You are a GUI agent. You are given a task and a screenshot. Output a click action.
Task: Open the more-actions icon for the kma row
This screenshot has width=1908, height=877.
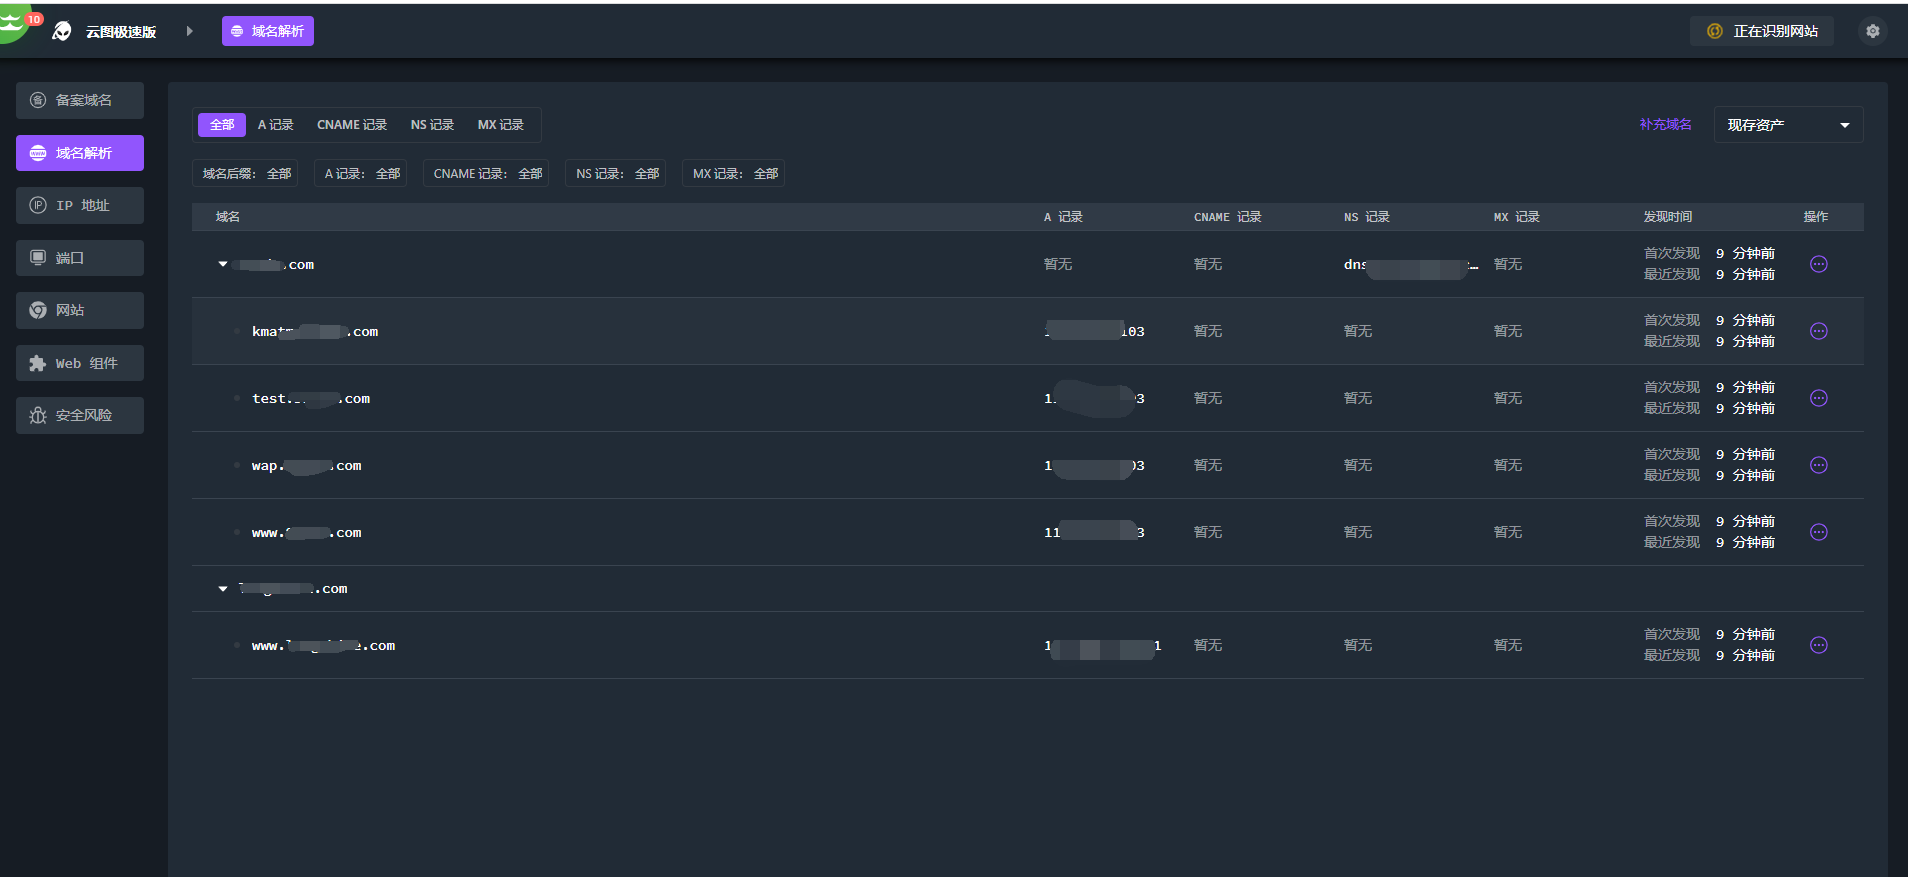(x=1818, y=331)
